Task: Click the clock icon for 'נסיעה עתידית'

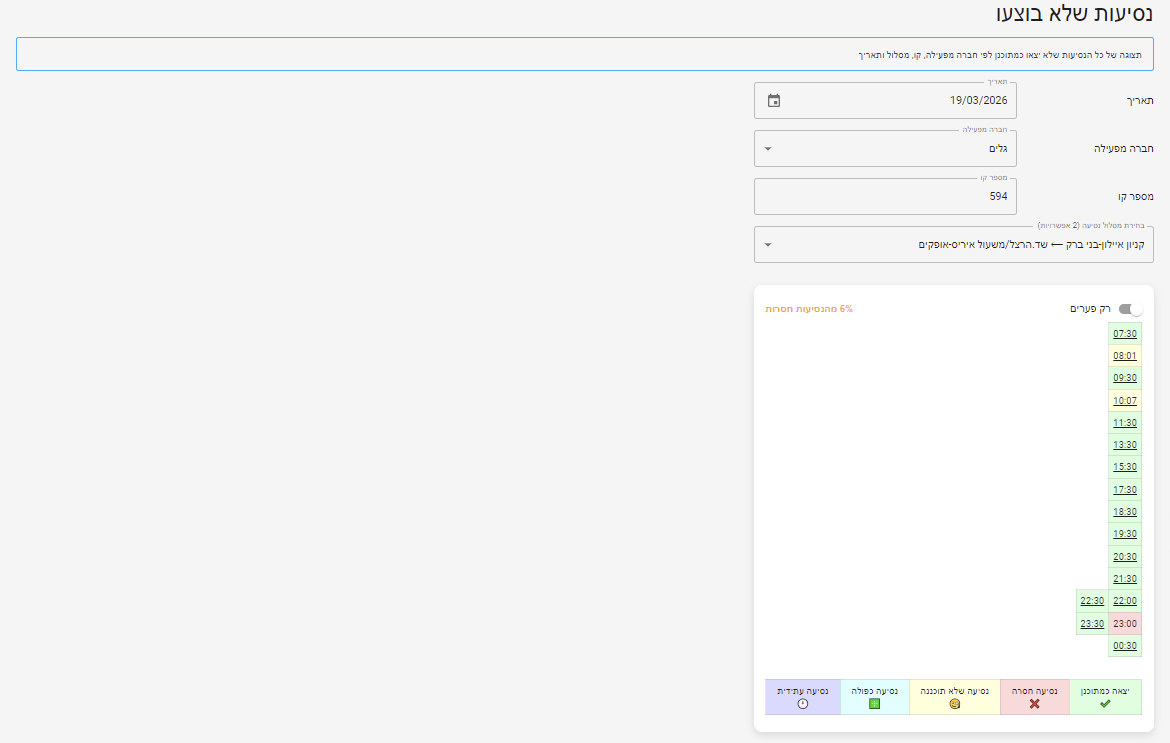Action: 802,702
